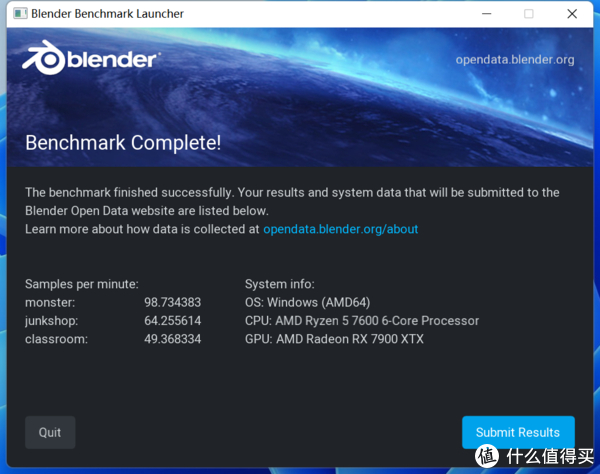600x474 pixels.
Task: Click the System info label
Action: tap(280, 284)
